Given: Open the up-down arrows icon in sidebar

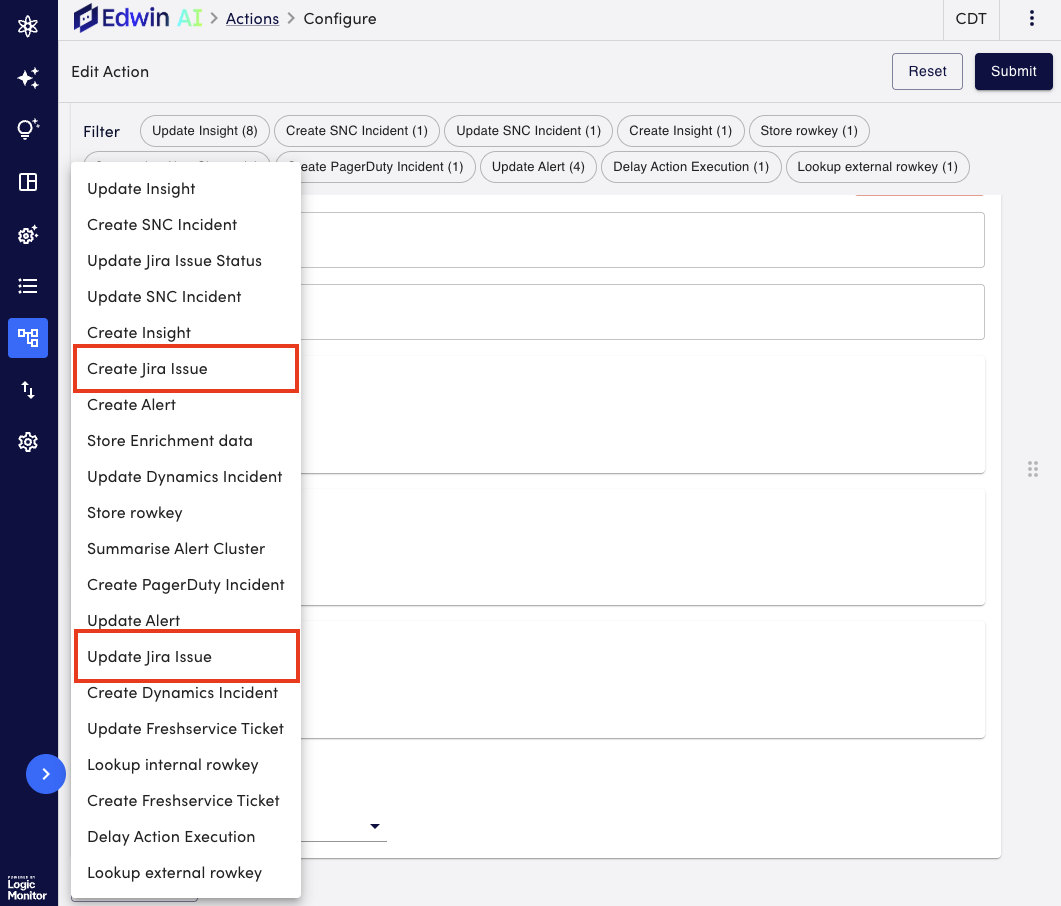Looking at the screenshot, I should click(x=28, y=390).
